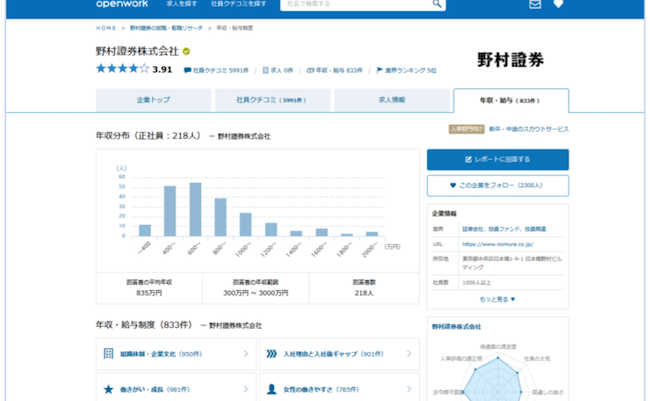650x401 pixels.
Task: Expand company info with もっと見る
Action: point(497,299)
